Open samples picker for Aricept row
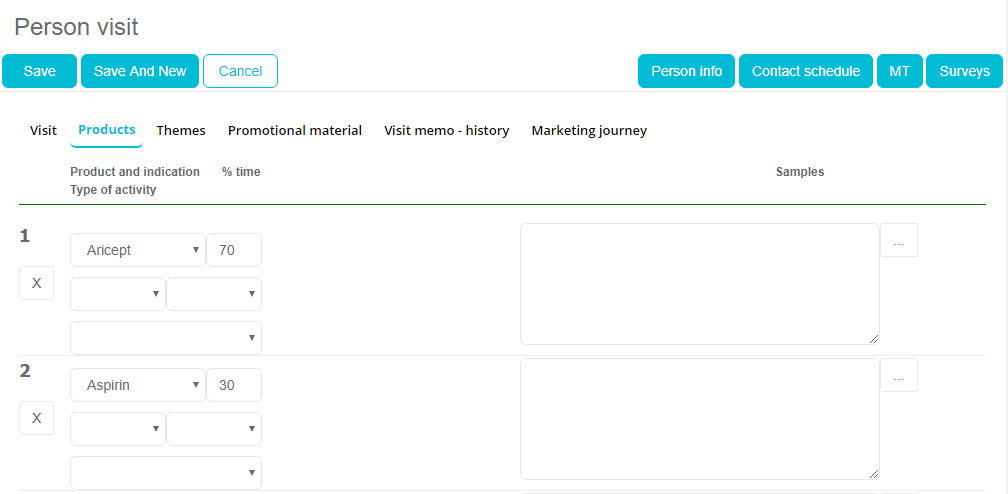 898,241
